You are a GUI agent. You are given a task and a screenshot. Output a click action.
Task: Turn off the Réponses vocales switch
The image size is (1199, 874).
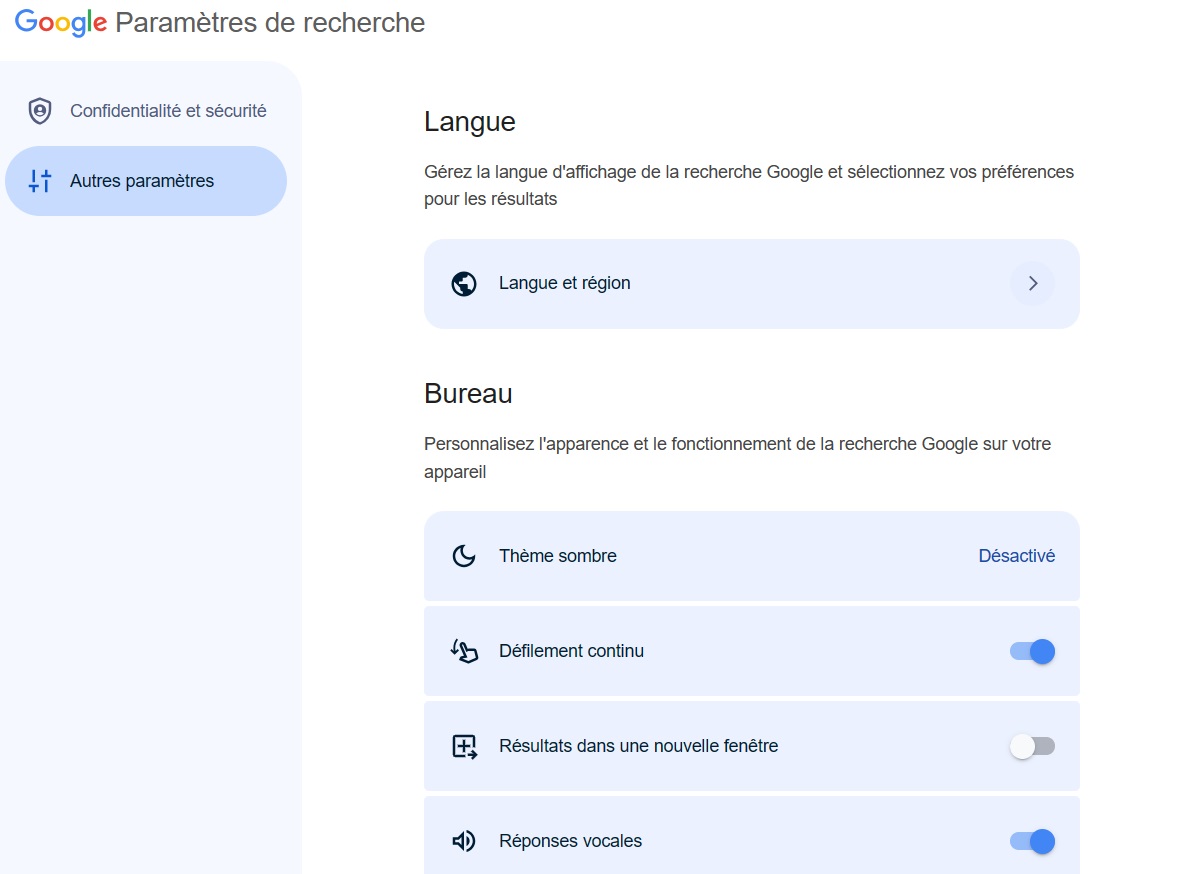click(1032, 841)
